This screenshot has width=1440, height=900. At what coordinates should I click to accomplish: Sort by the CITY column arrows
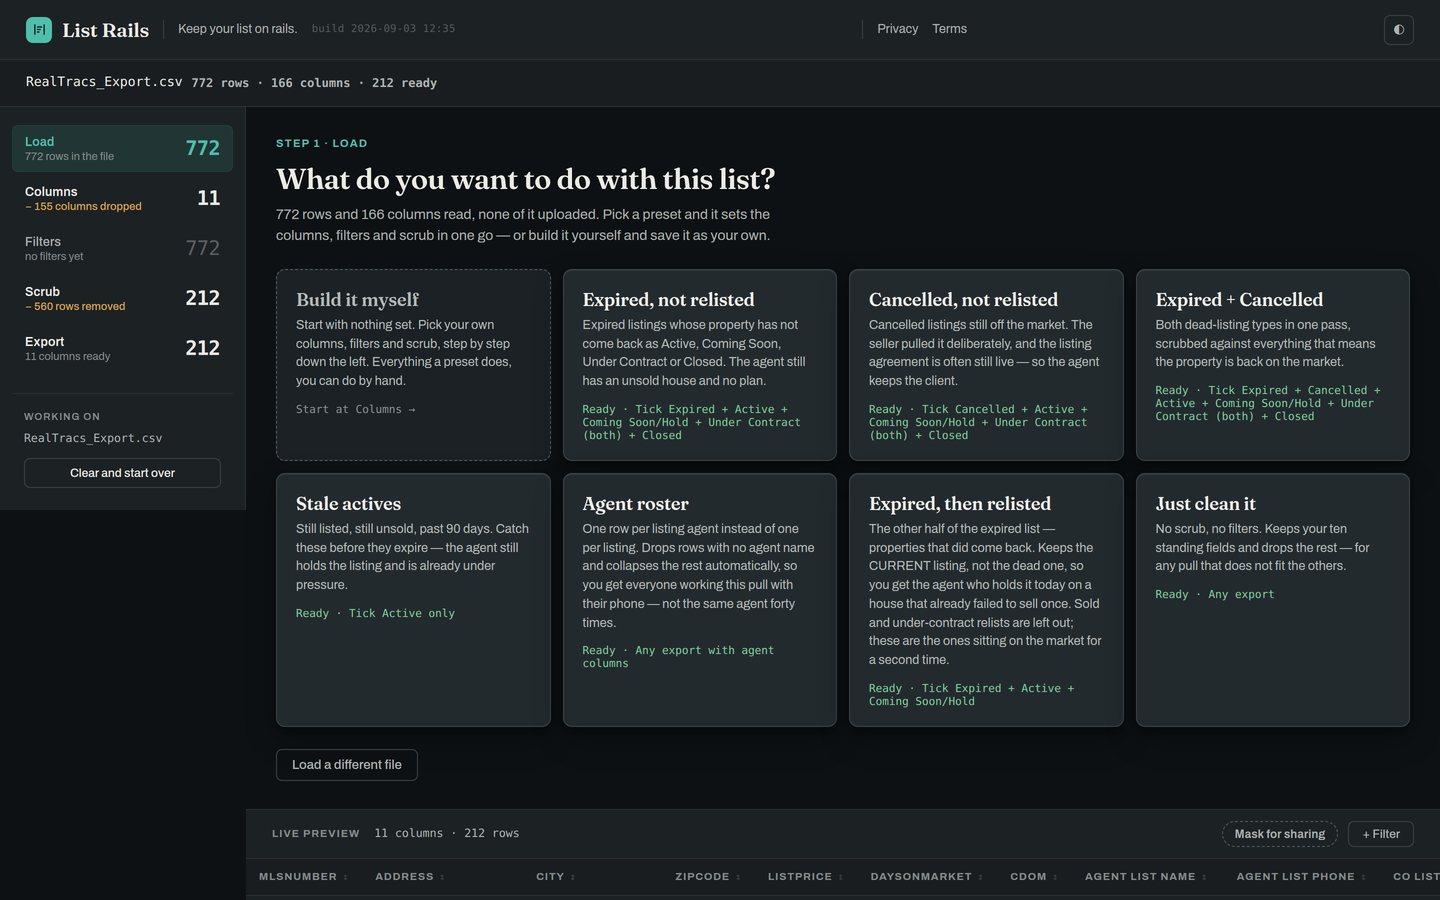572,877
